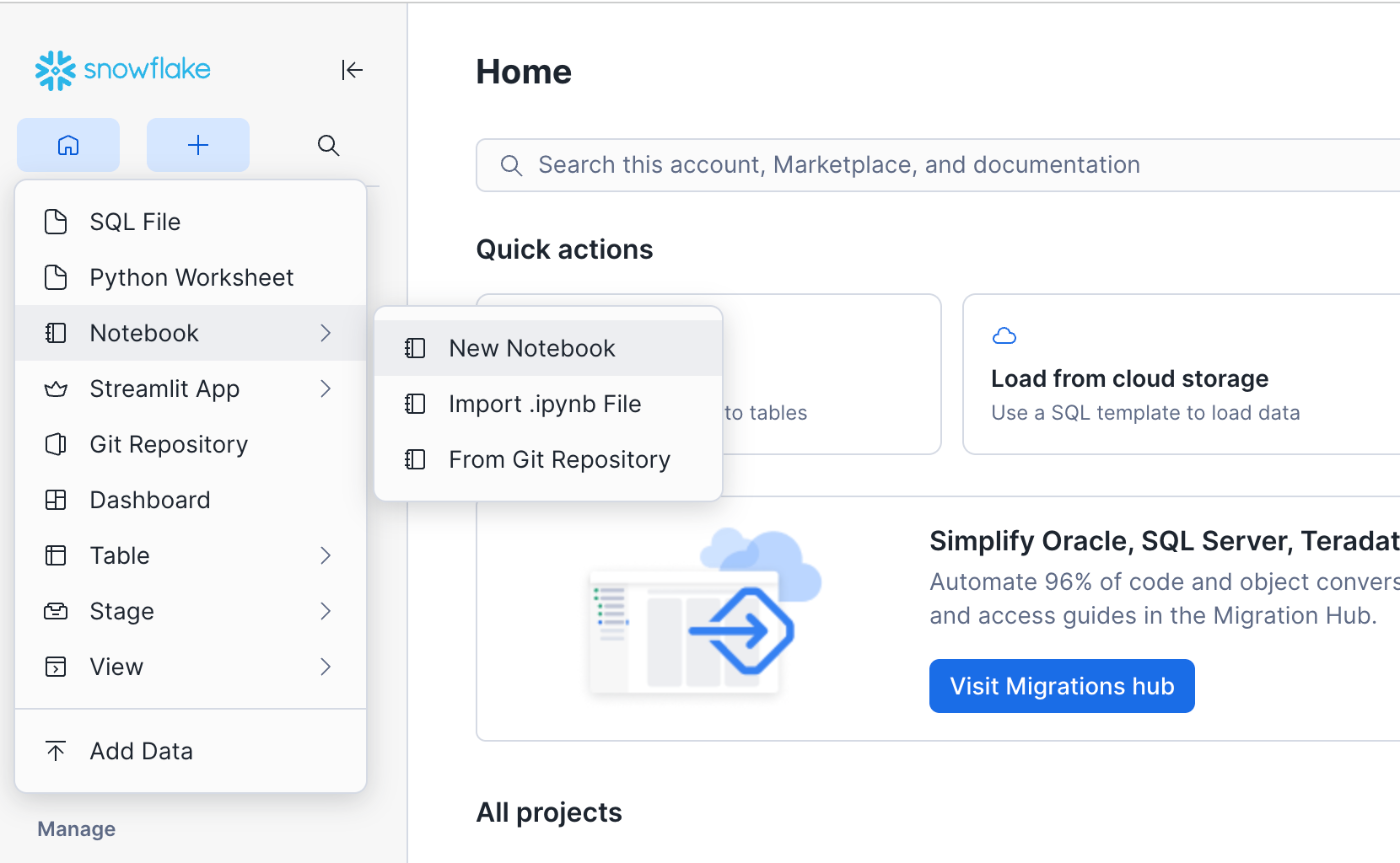Viewport: 1400px width, 863px height.
Task: Open the Stage menu item
Action: coord(190,611)
